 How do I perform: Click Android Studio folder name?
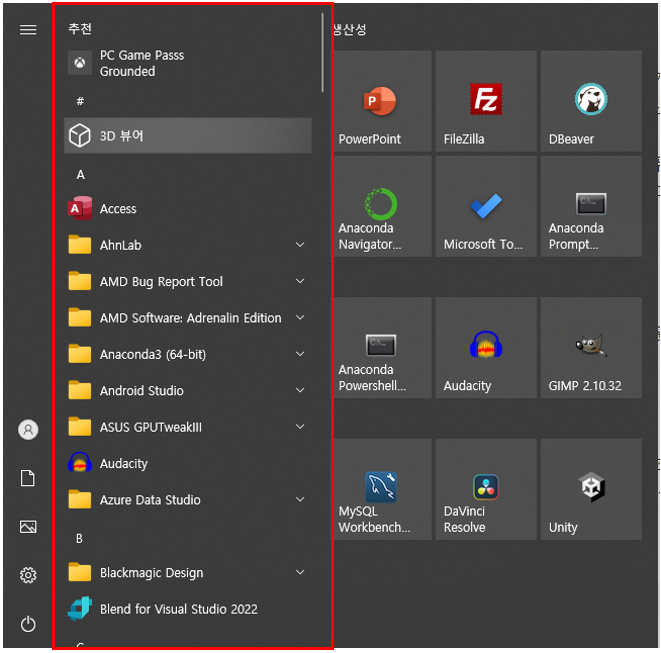pyautogui.click(x=142, y=390)
